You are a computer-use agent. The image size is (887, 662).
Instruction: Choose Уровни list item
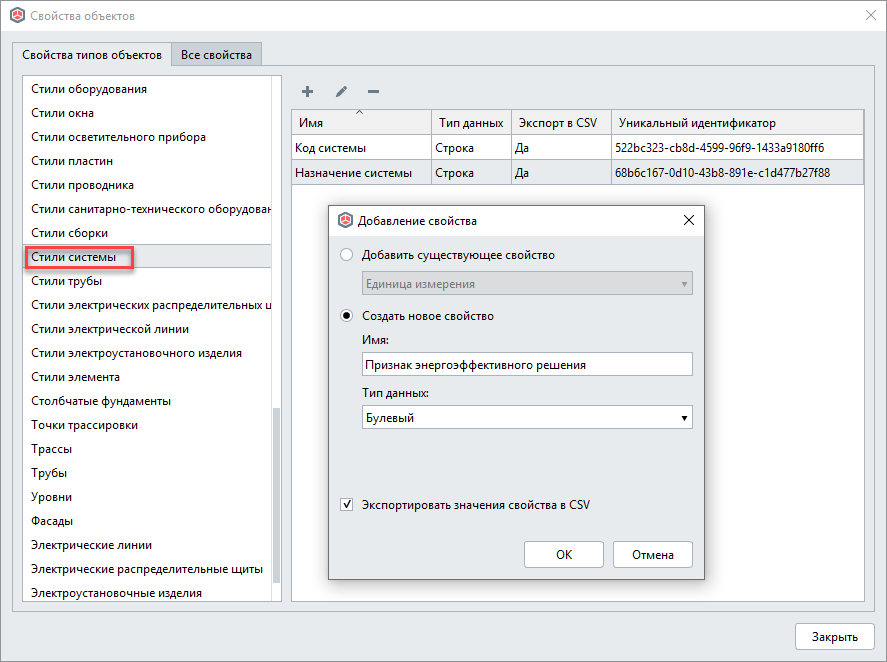147,497
